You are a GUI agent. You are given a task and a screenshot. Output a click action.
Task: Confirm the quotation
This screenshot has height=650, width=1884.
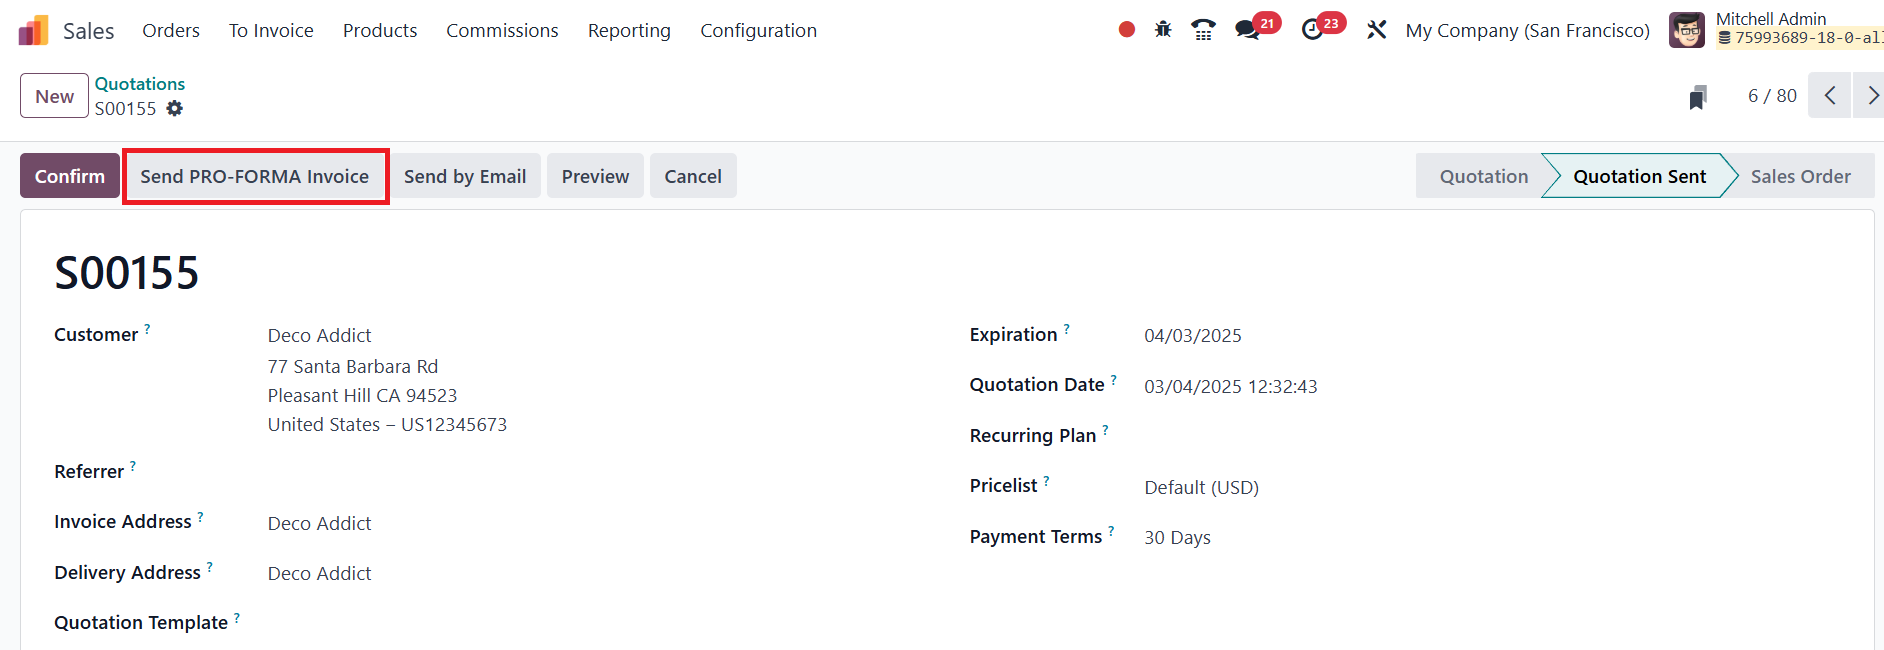coord(70,176)
